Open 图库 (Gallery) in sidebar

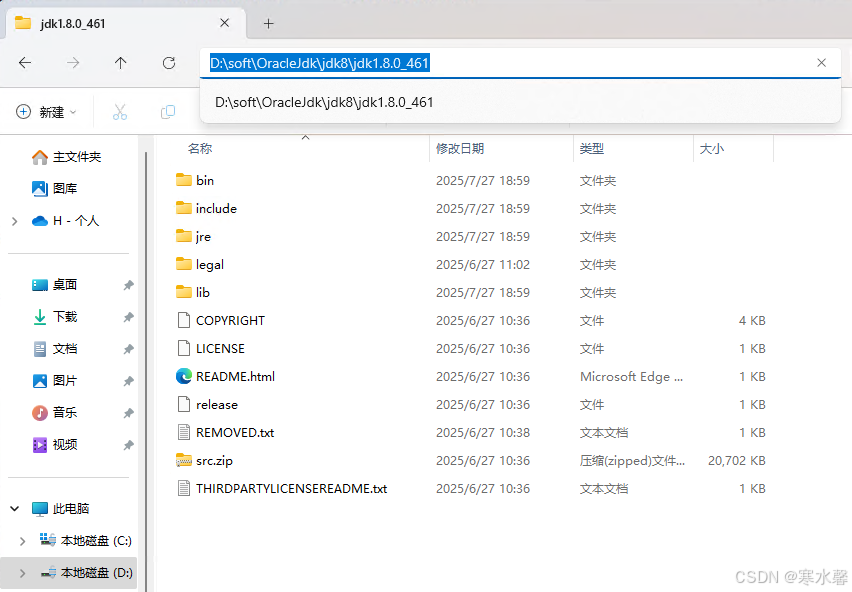tap(54, 188)
